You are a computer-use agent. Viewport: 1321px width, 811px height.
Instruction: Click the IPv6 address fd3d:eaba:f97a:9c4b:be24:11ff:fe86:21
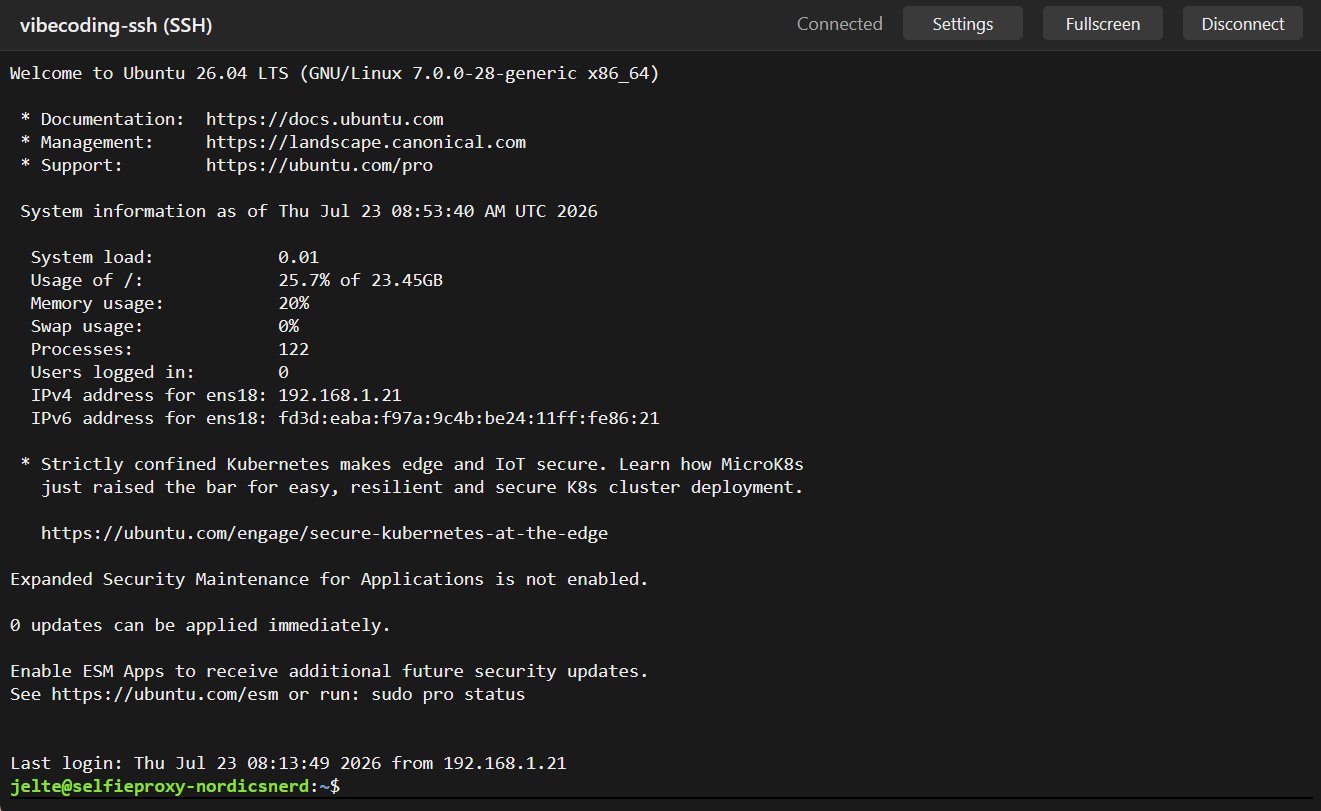(468, 418)
